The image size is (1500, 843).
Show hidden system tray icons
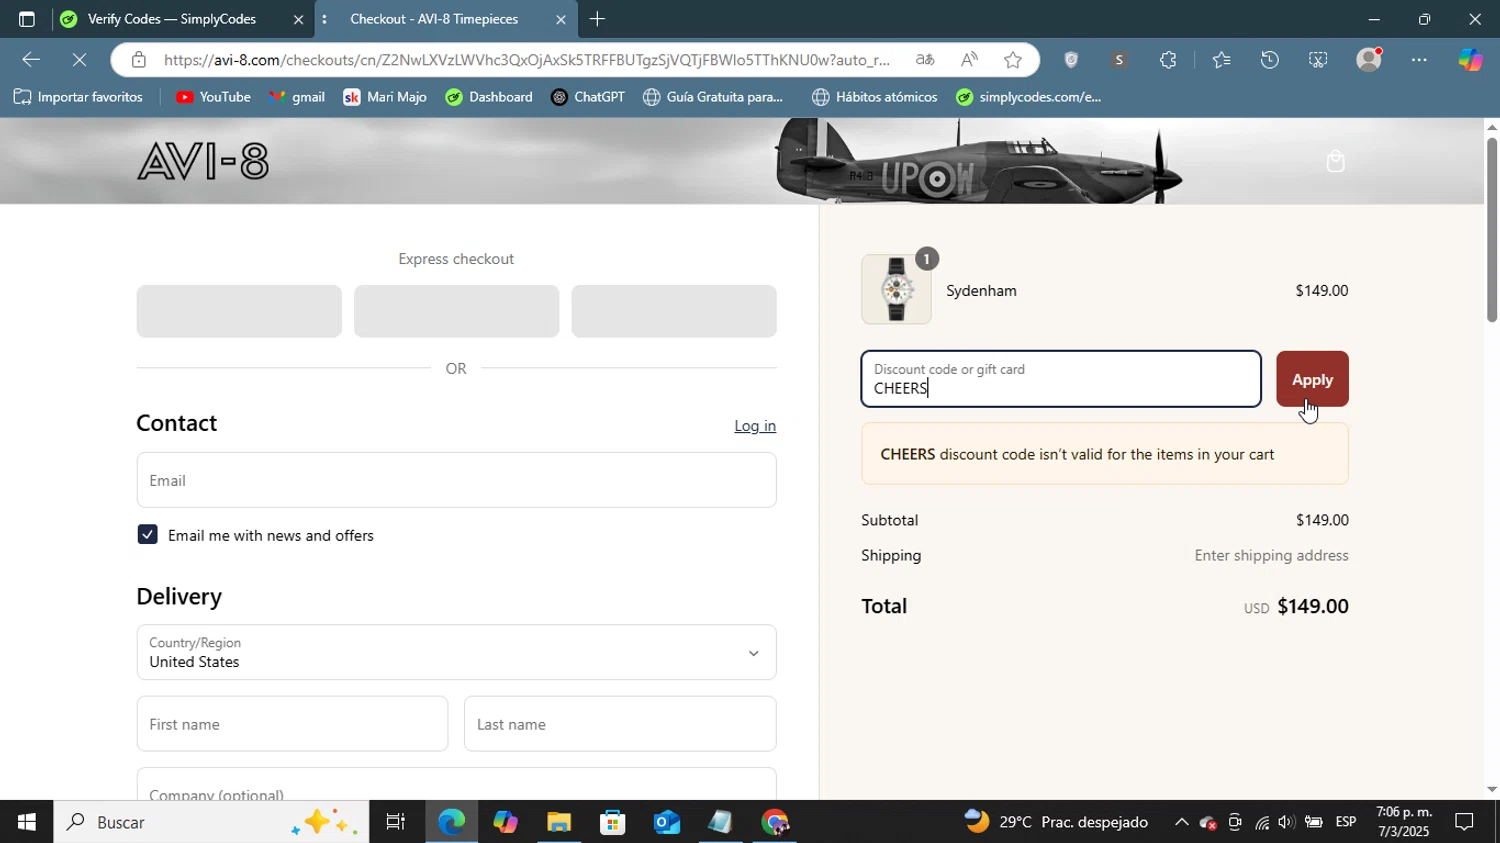(1181, 822)
